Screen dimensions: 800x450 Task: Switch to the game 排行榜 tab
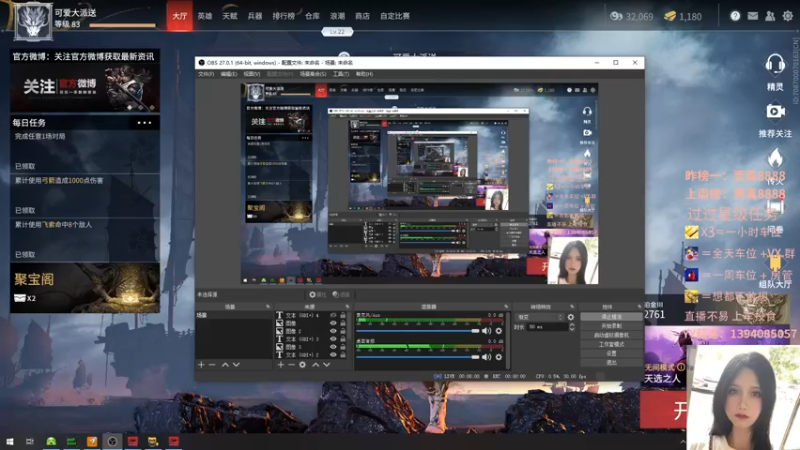click(284, 16)
